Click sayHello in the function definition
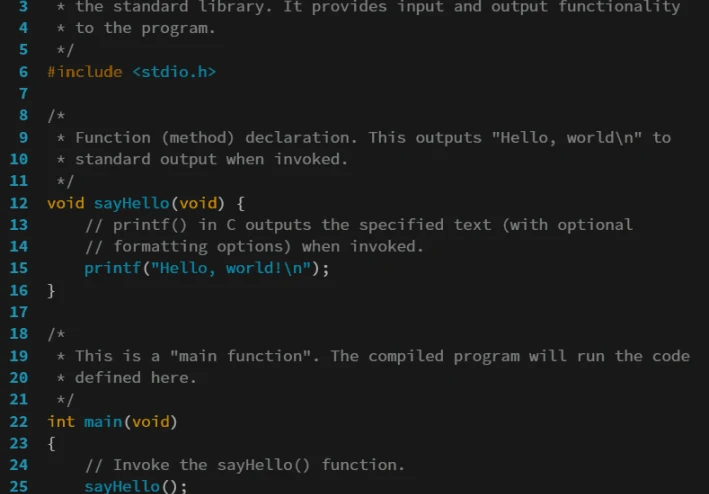This screenshot has width=709, height=494. click(x=132, y=203)
